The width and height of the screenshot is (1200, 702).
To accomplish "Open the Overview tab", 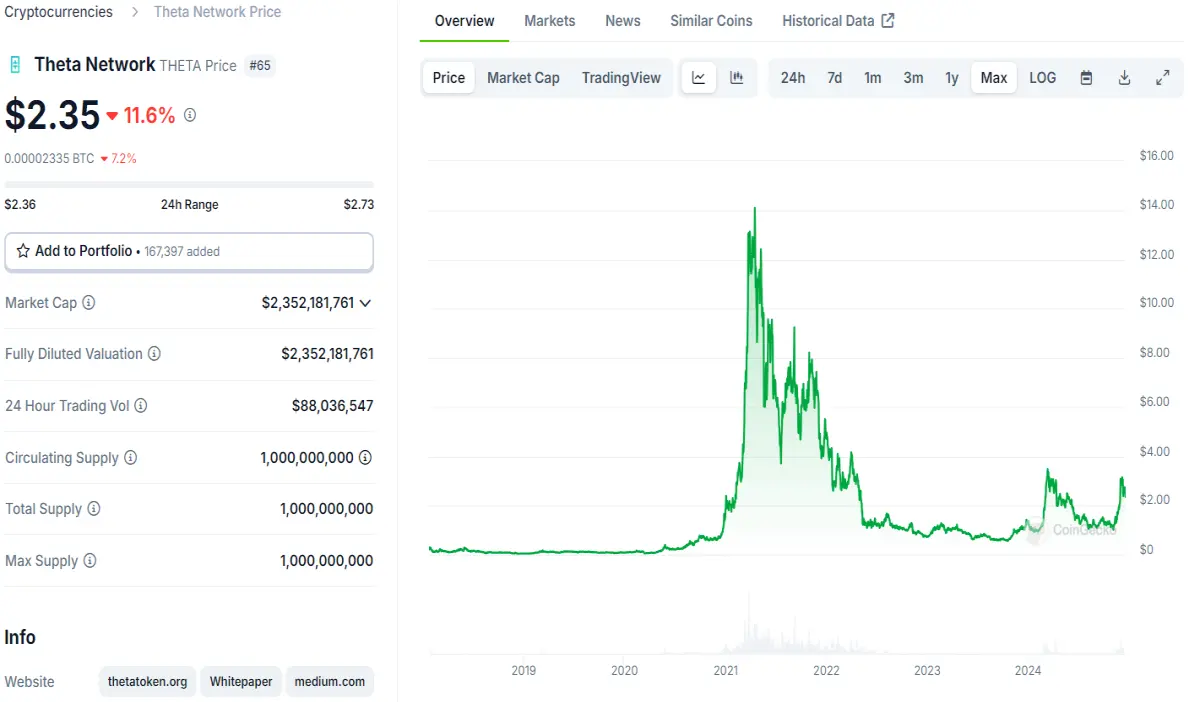I will 464,21.
